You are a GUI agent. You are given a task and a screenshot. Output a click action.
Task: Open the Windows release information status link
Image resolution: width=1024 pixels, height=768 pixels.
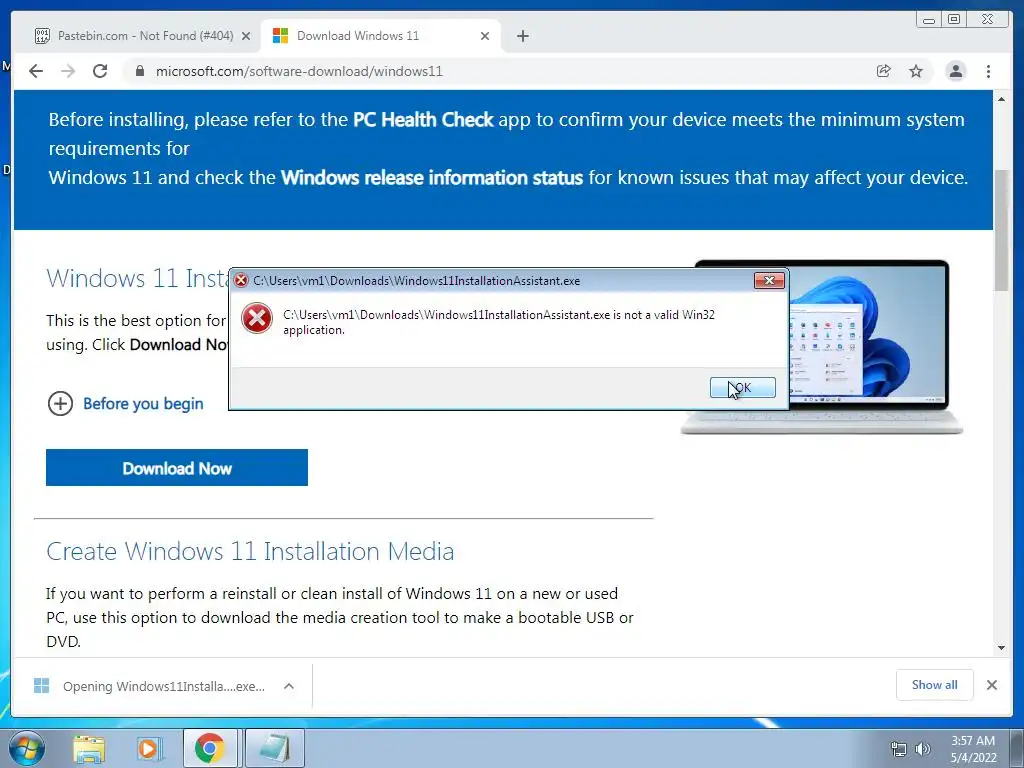click(432, 178)
